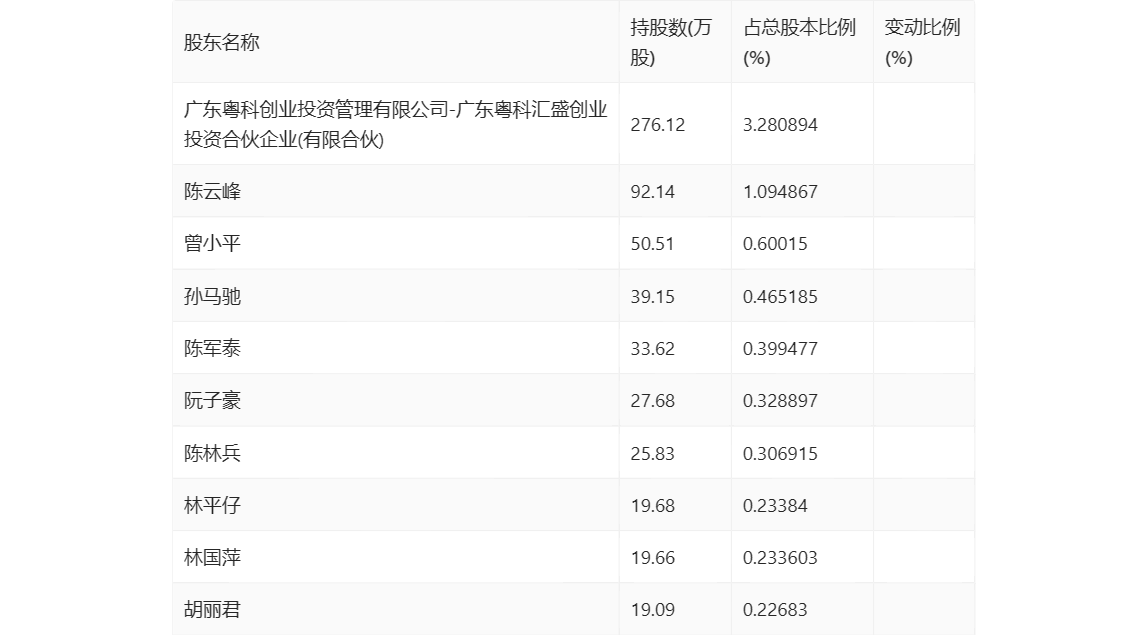Select the share count 33.62

(x=652, y=348)
